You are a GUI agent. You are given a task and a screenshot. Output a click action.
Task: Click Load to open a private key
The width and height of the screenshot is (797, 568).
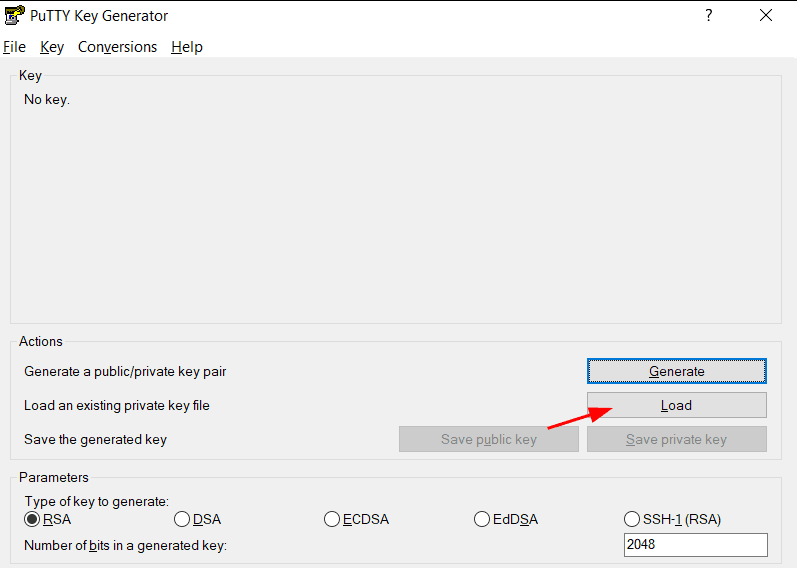[676, 405]
